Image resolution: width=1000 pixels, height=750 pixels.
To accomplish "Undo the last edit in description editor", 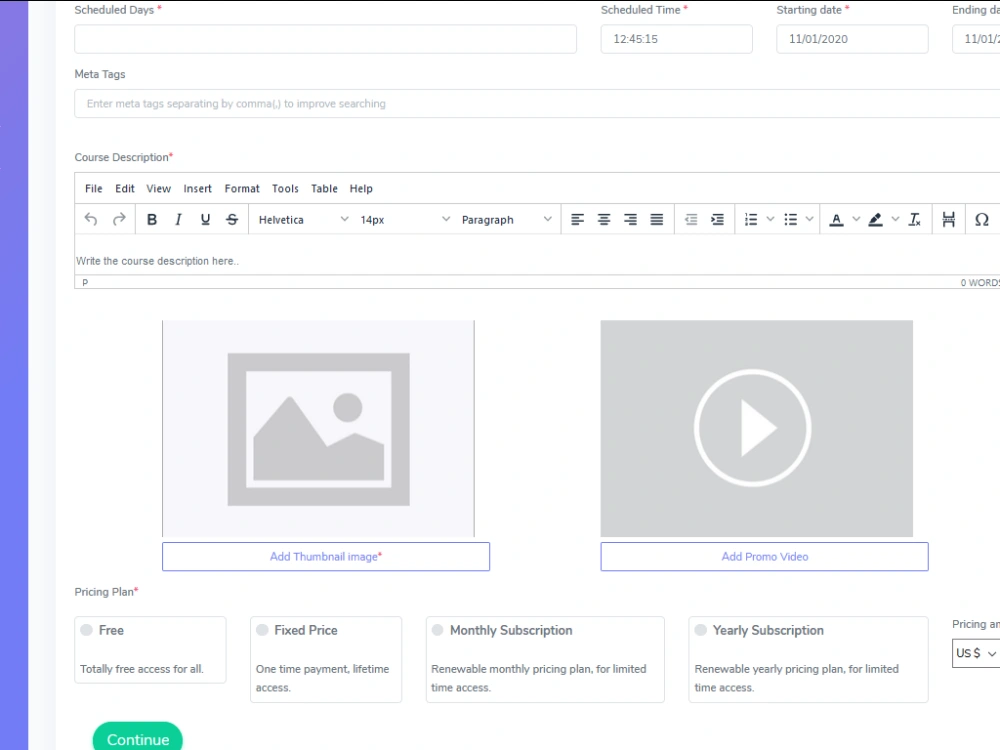I will [x=91, y=219].
